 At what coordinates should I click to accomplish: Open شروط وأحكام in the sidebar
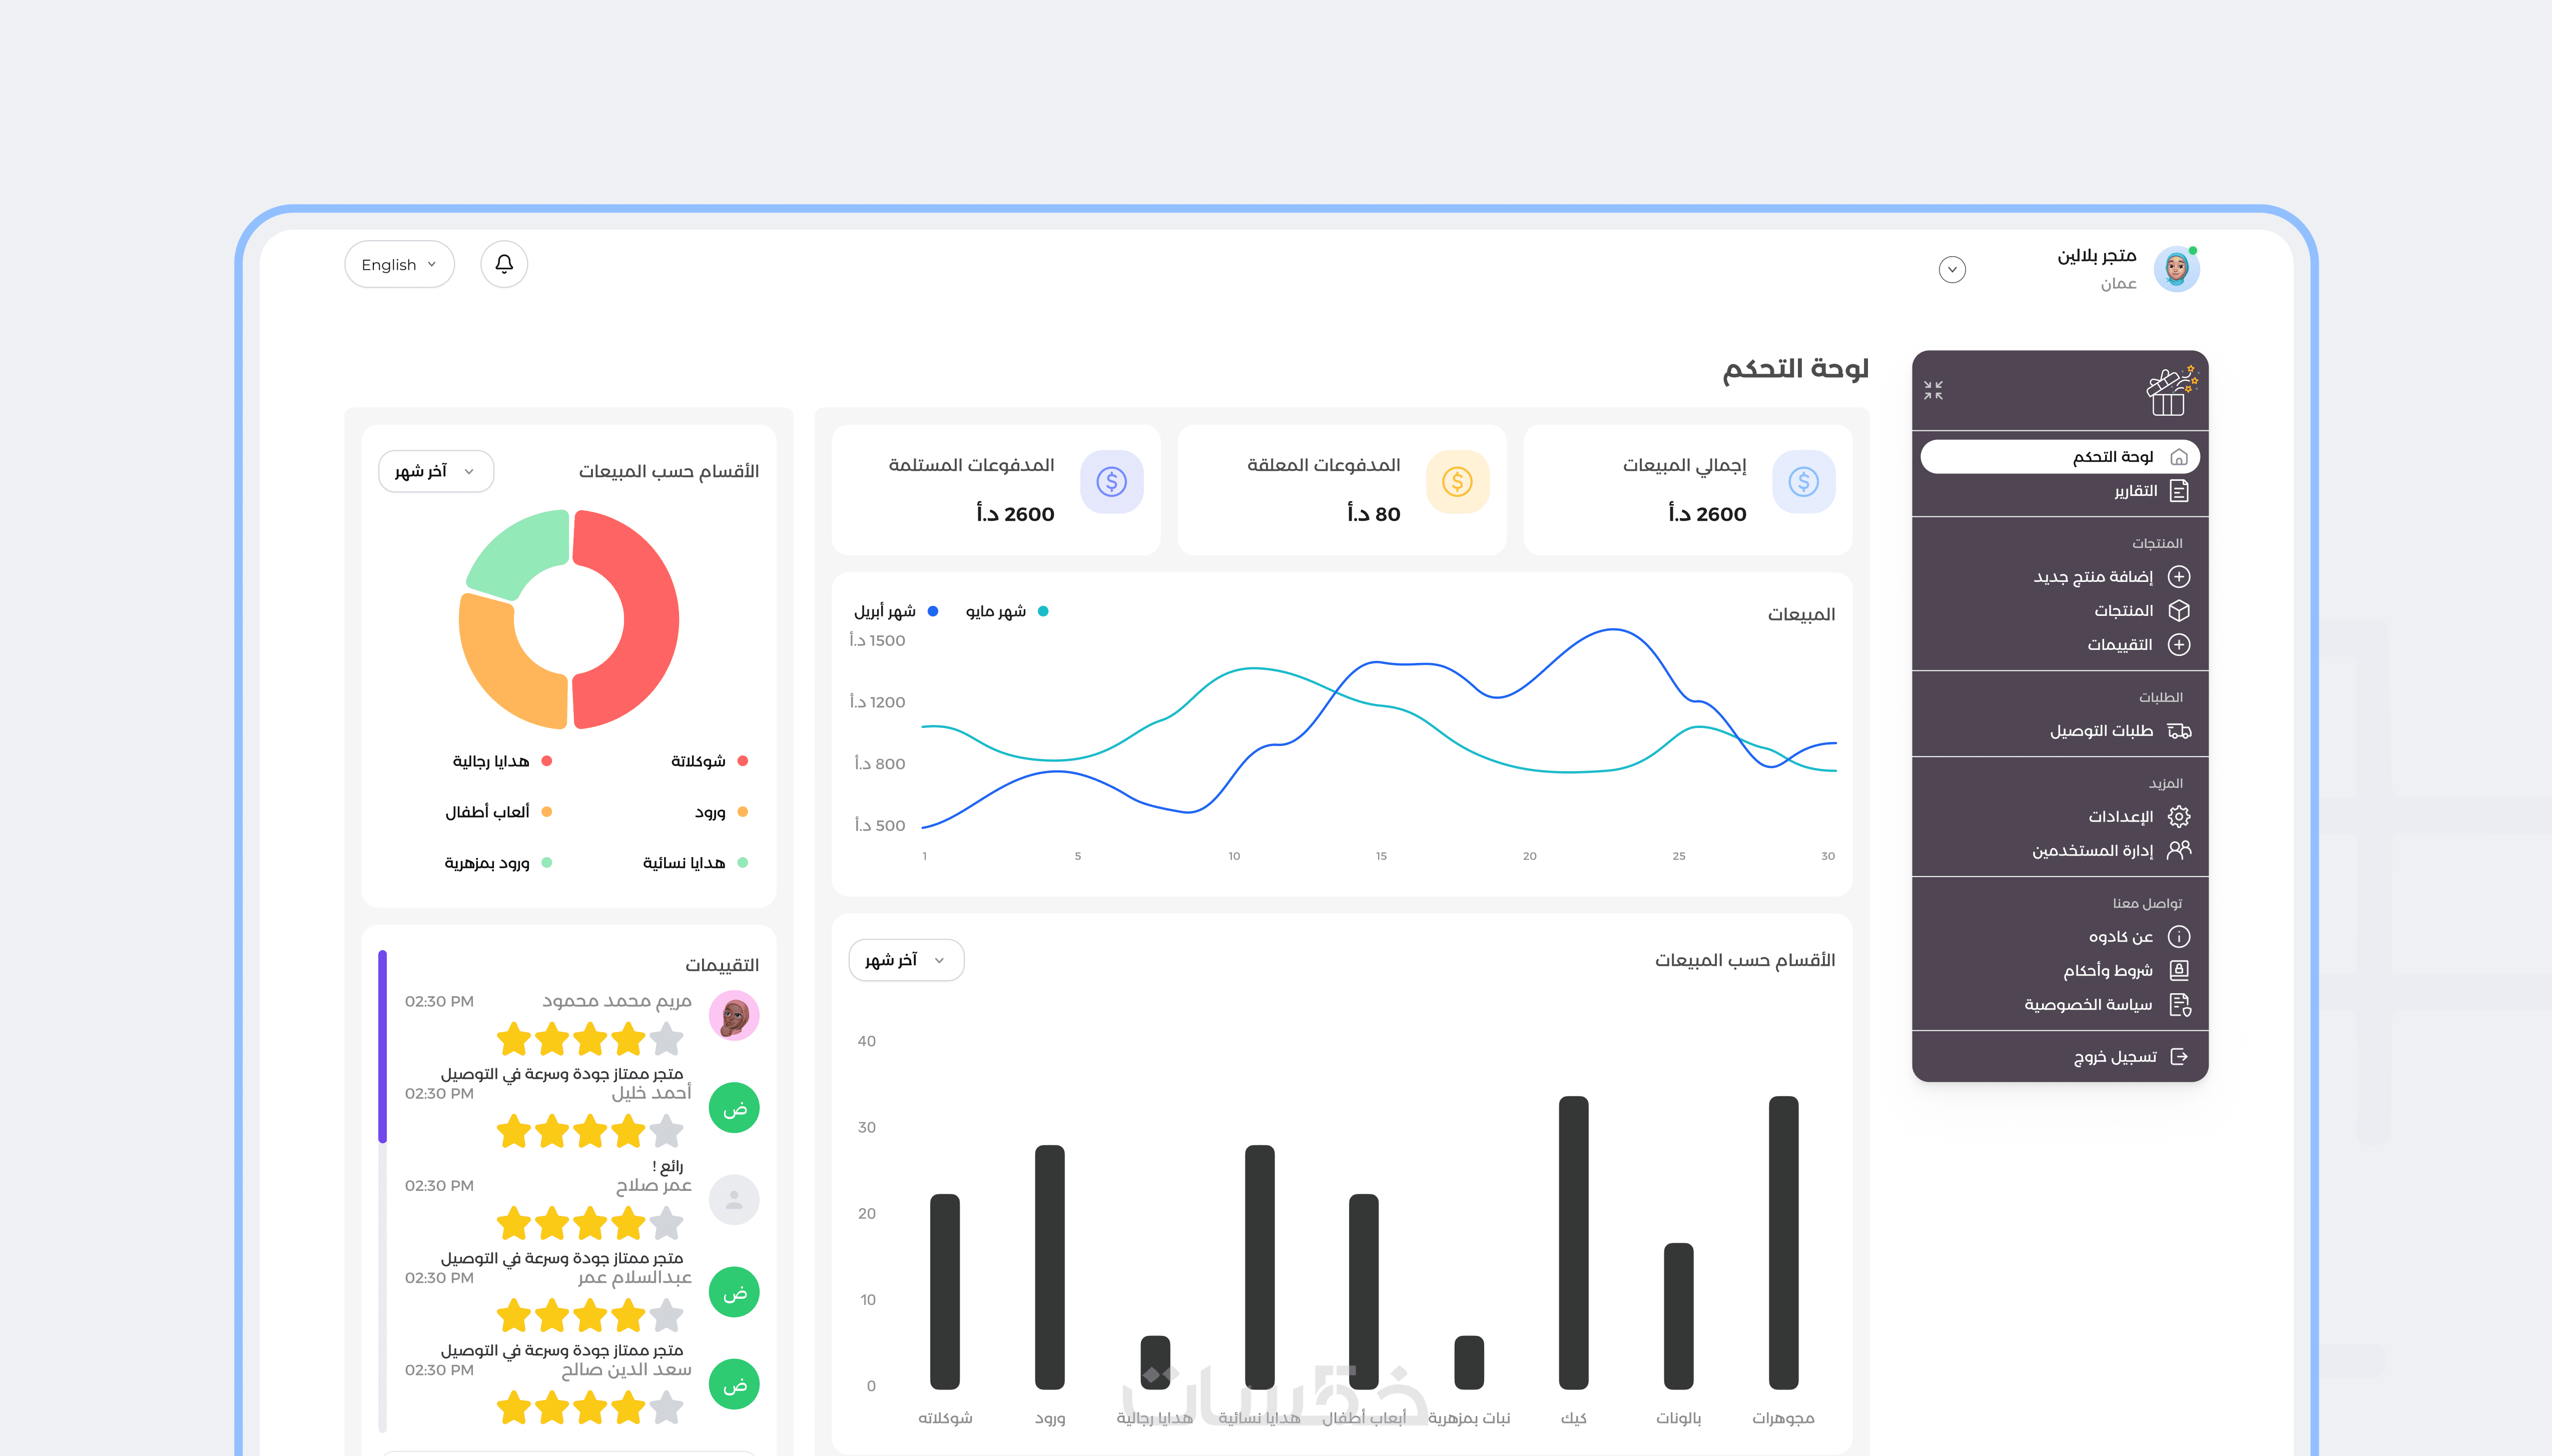tap(2108, 970)
